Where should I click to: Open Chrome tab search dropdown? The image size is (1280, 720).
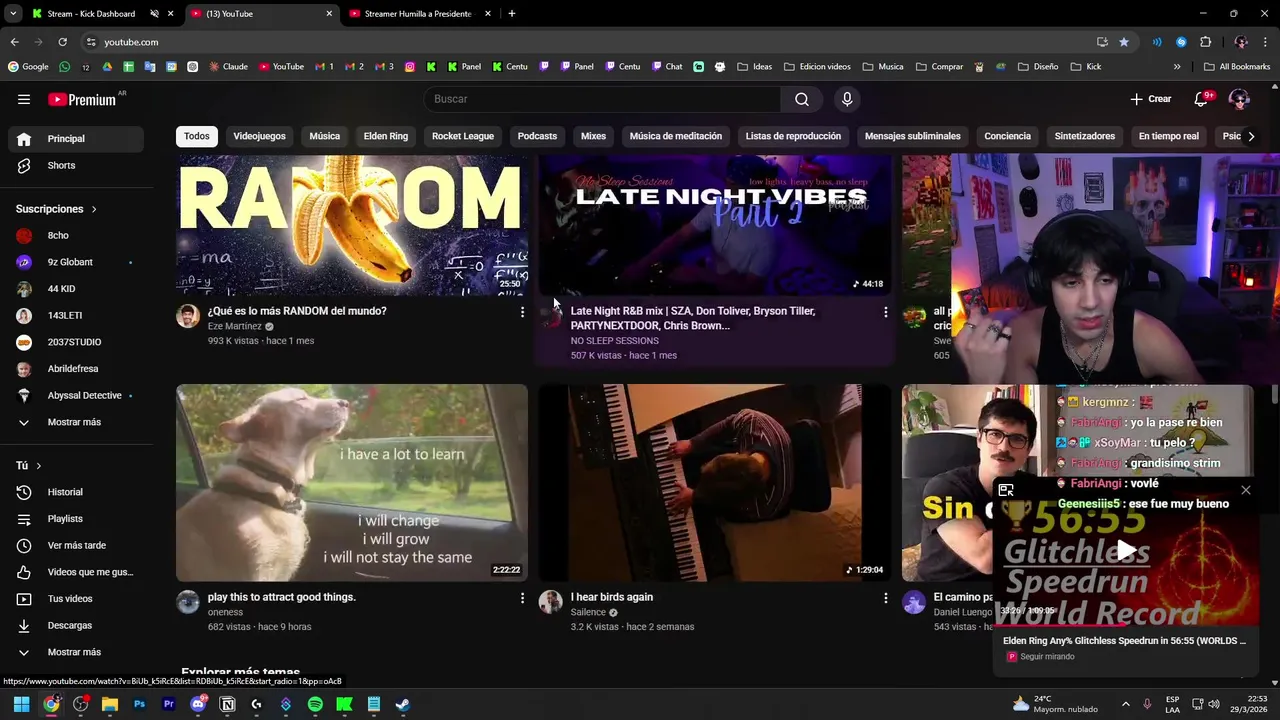pos(13,14)
